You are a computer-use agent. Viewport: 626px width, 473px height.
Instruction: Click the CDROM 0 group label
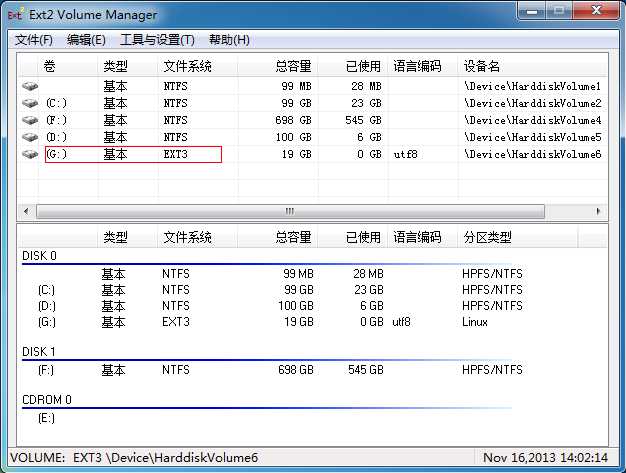pyautogui.click(x=47, y=400)
